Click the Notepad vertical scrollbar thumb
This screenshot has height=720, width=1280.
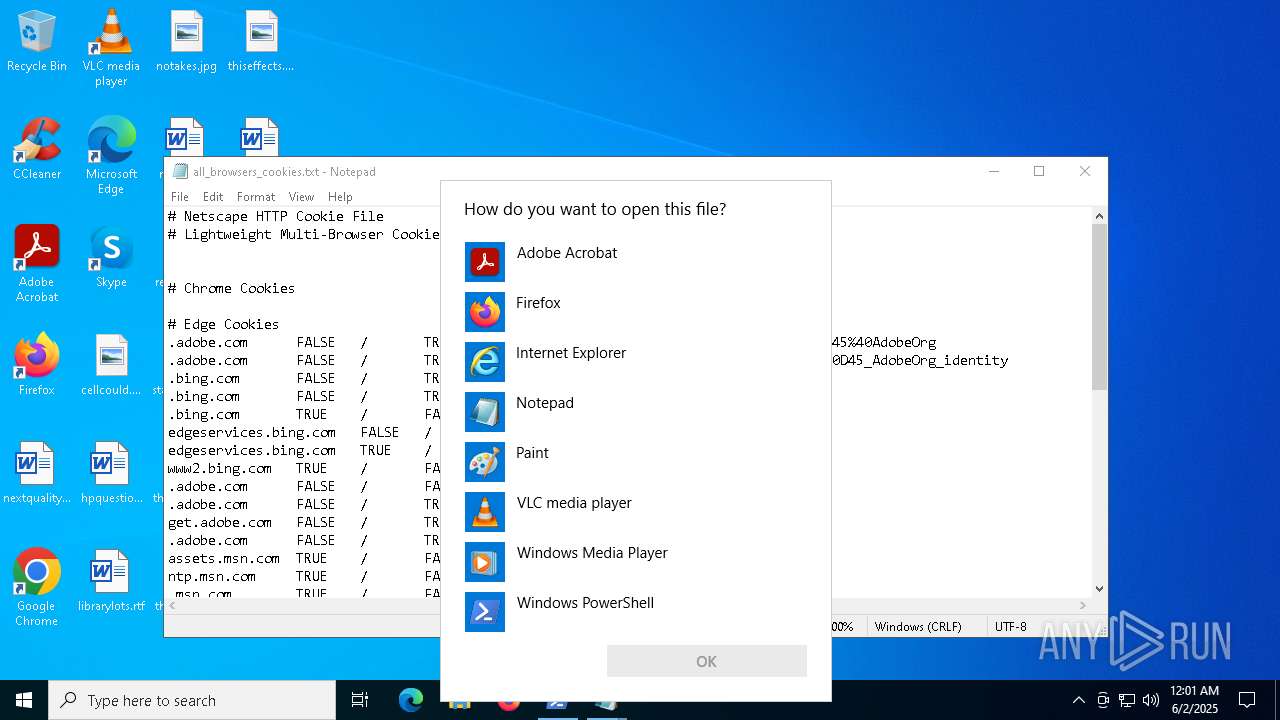click(1099, 306)
